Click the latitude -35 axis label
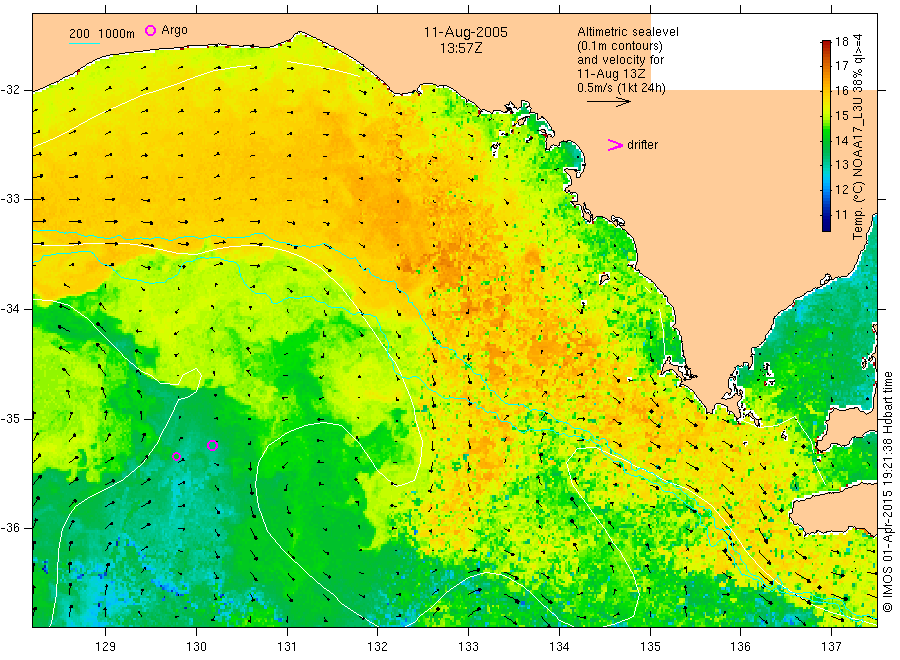 pos(10,418)
